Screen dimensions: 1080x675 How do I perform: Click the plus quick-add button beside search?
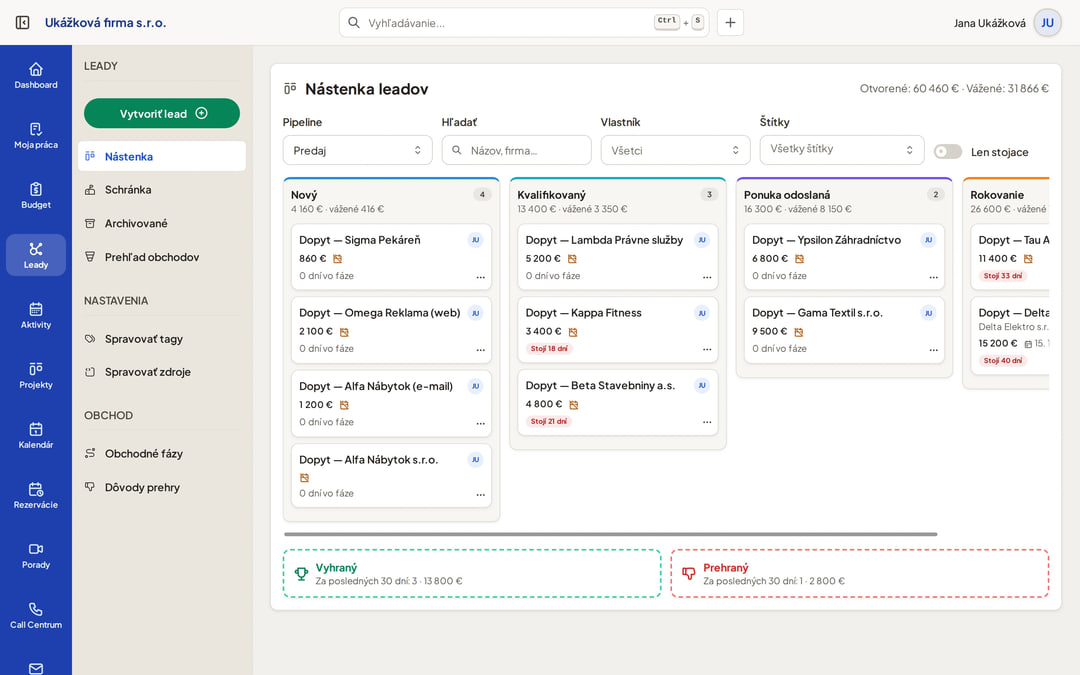pos(730,23)
